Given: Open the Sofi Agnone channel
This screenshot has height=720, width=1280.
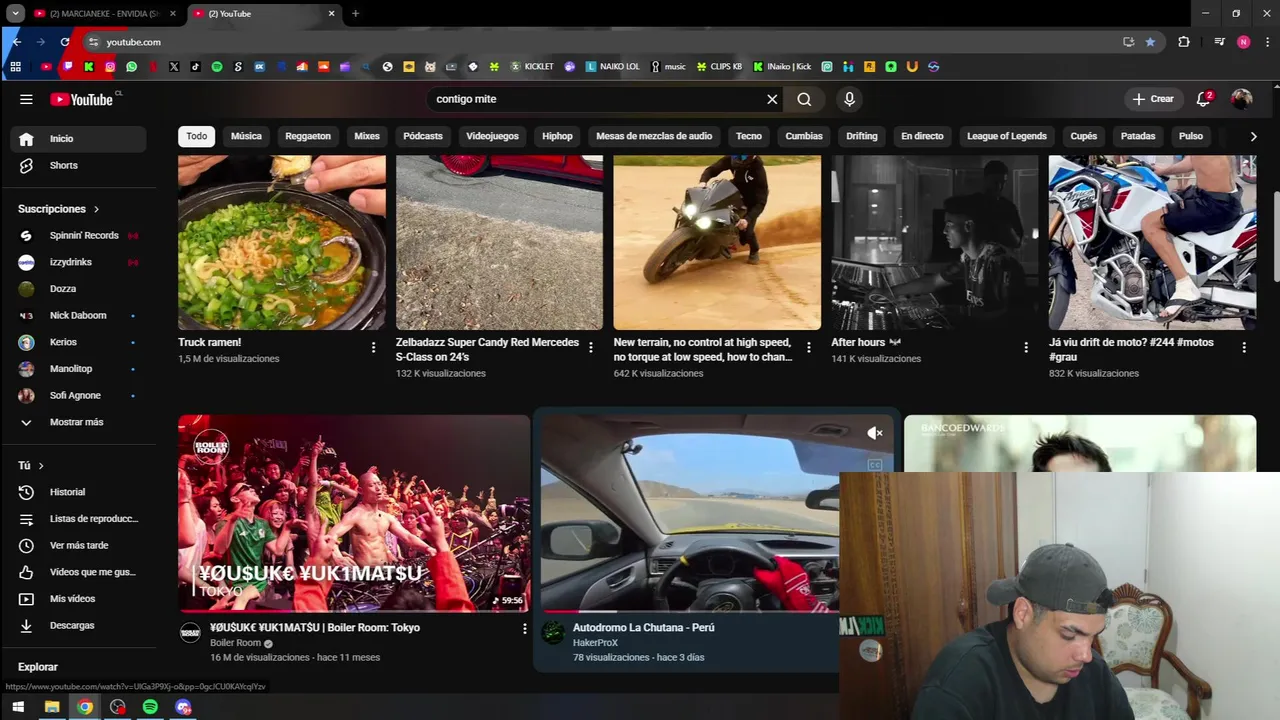Looking at the screenshot, I should click(78, 395).
